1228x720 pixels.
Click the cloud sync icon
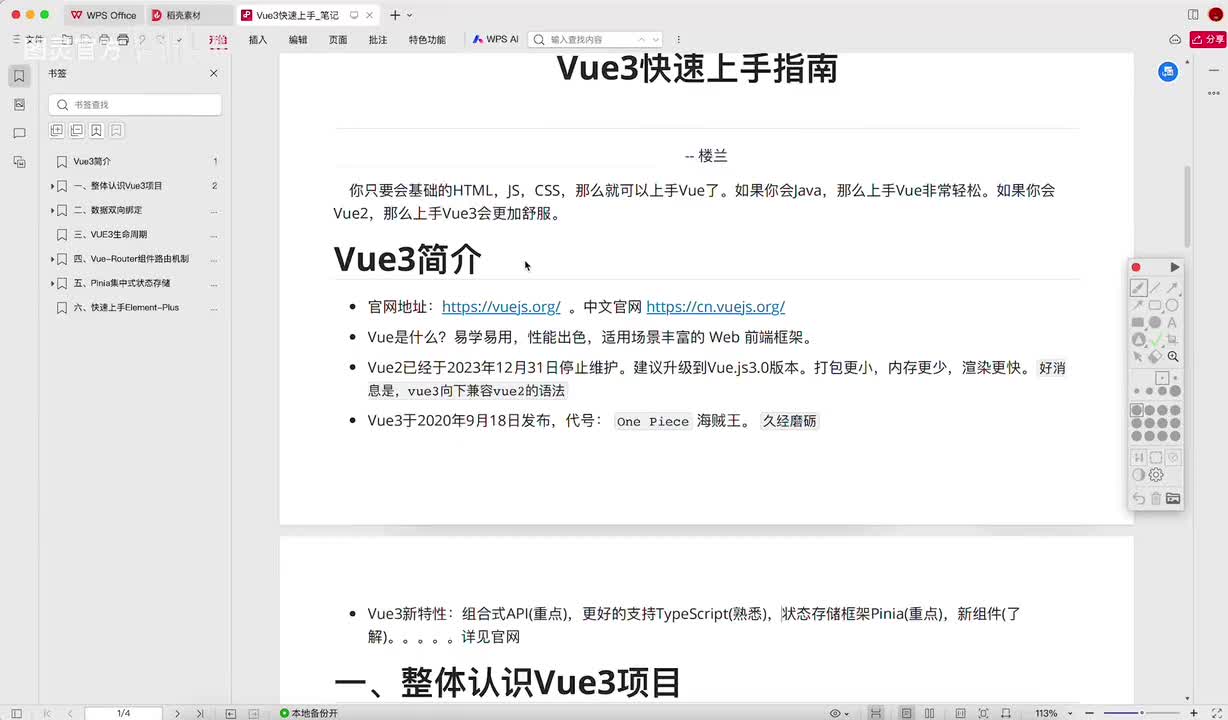[1175, 39]
